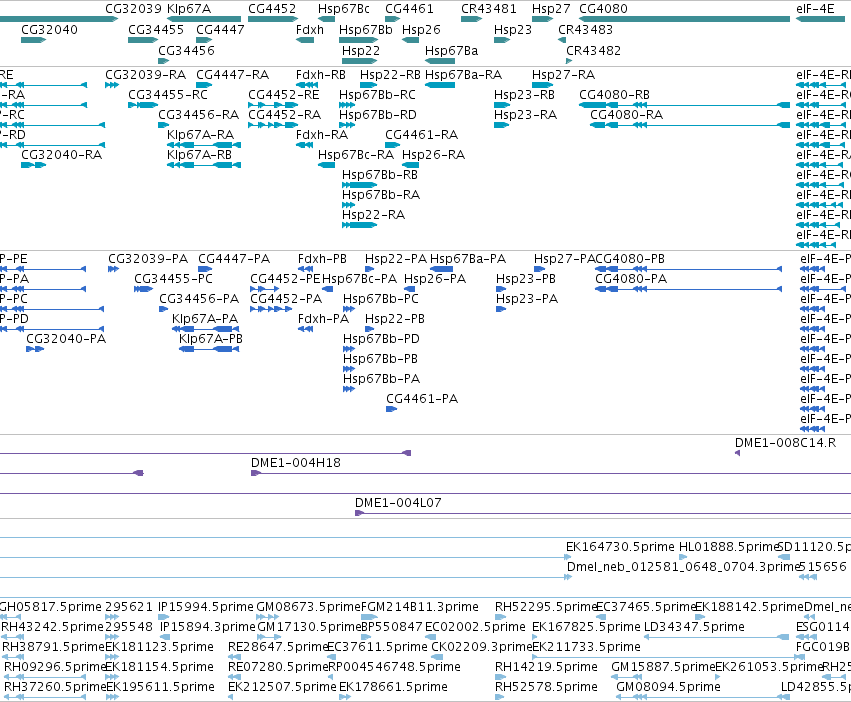Click the Hsp67Ba-RA transcript label
This screenshot has height=702, width=851.
tap(463, 74)
